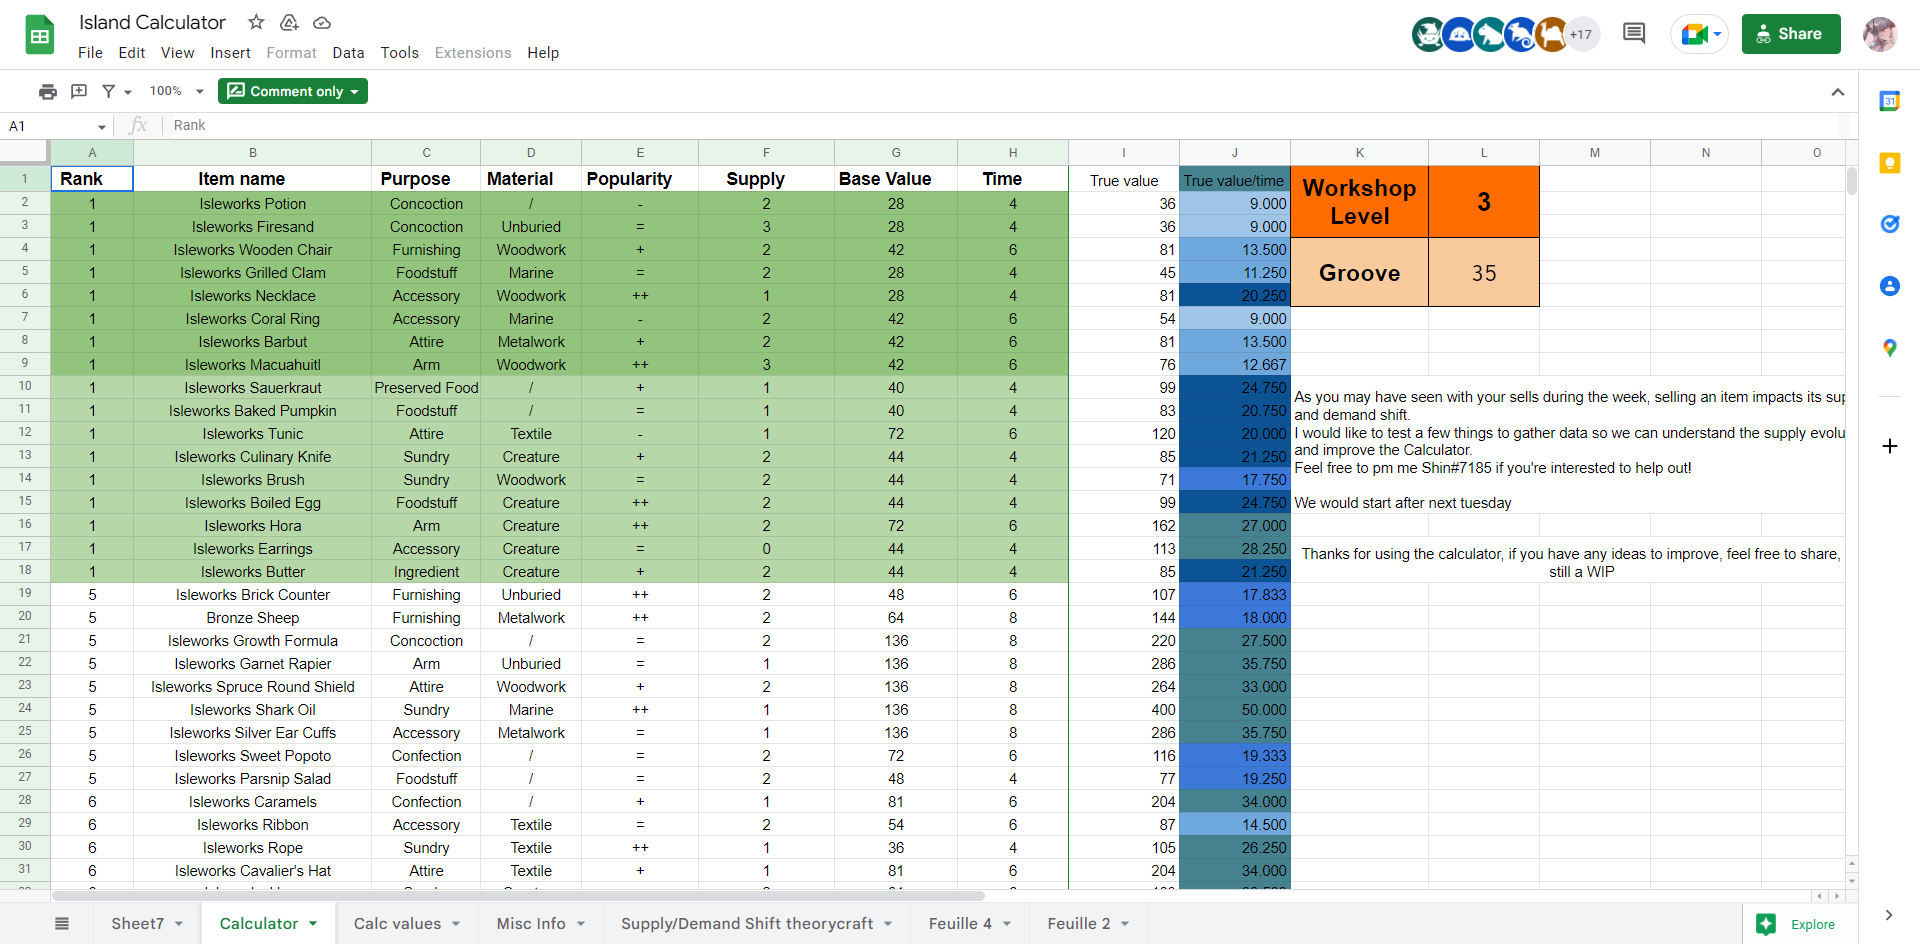Open Google Maps side panel
The image size is (1920, 944).
tap(1889, 348)
